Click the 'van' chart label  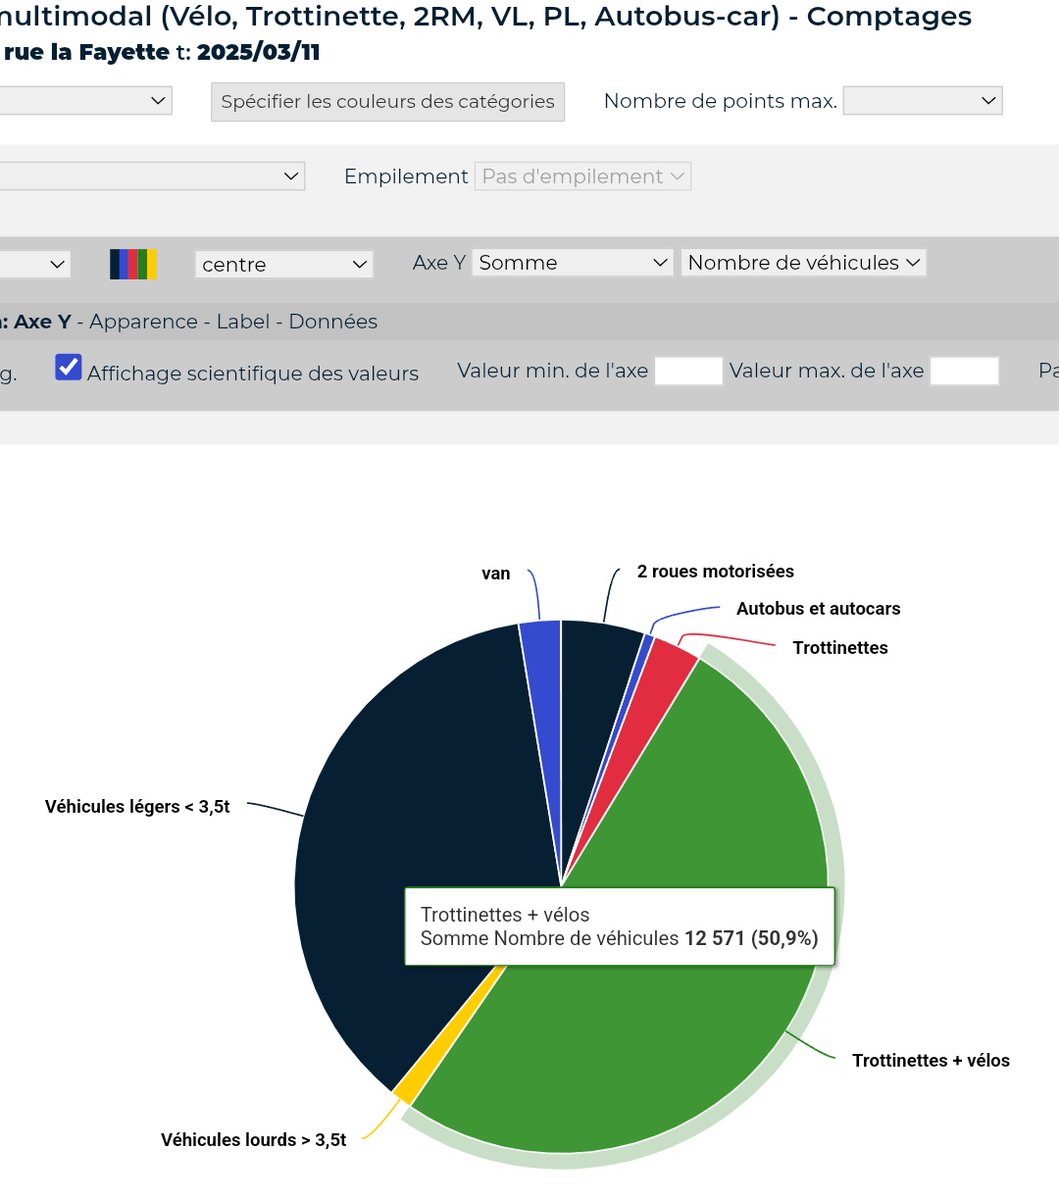[x=496, y=574]
